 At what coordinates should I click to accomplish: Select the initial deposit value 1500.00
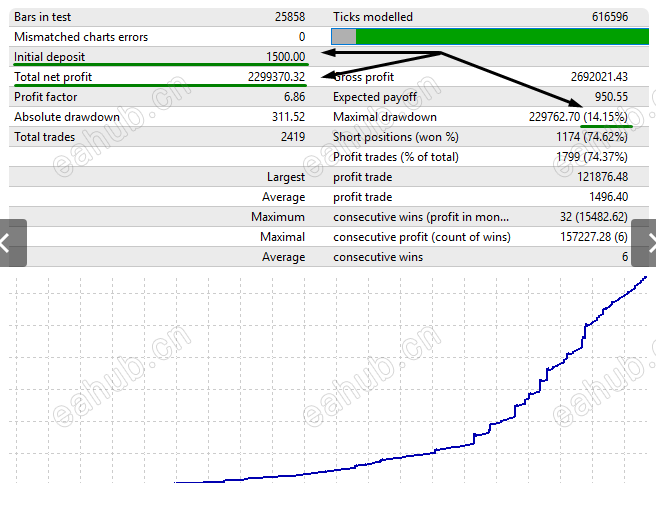[x=285, y=57]
